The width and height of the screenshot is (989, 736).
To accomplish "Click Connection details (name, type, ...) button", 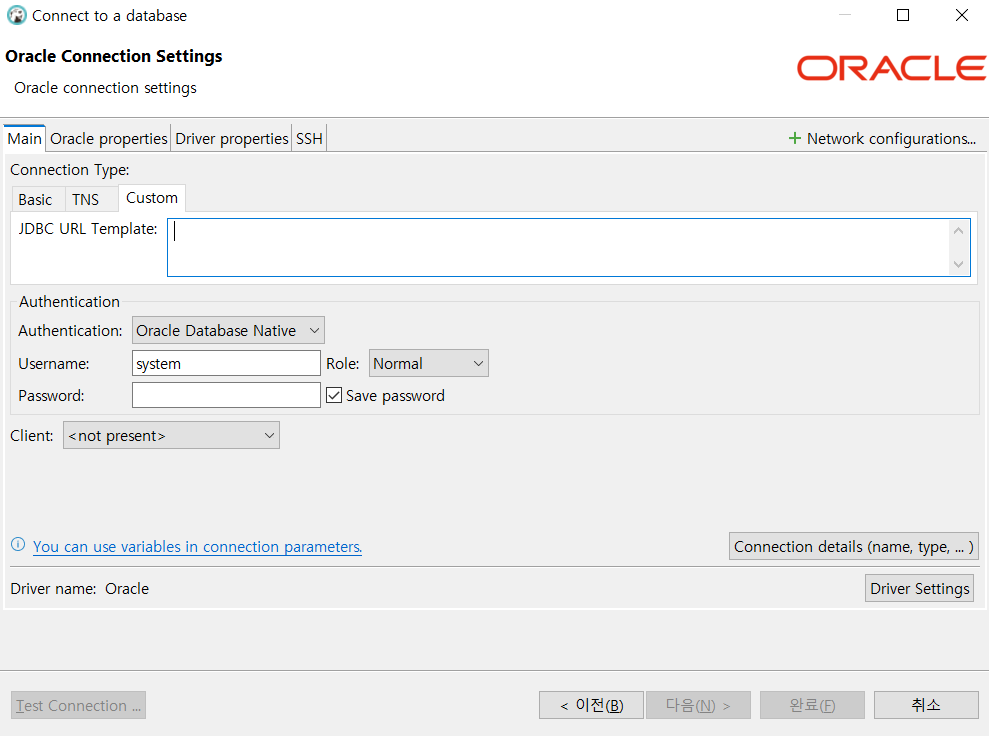I will 853,546.
